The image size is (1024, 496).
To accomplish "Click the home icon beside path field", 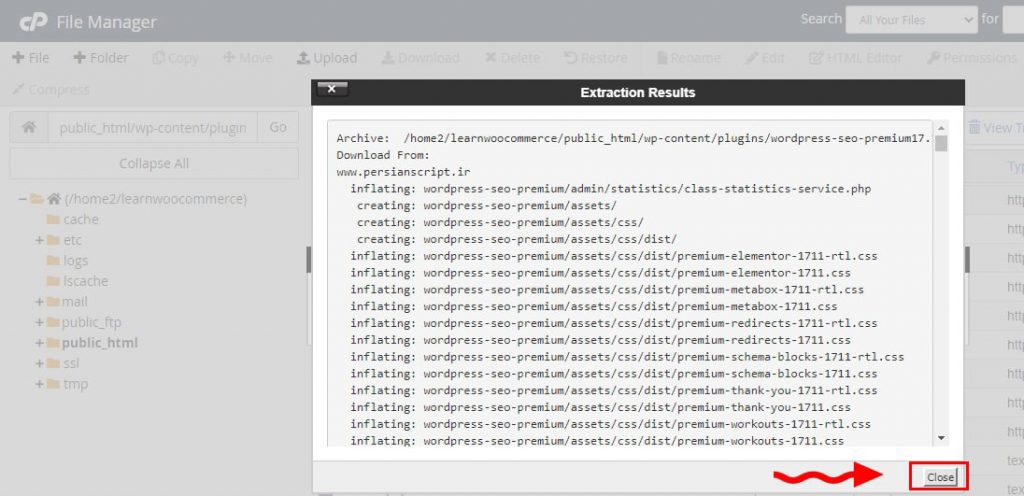I will tap(29, 128).
